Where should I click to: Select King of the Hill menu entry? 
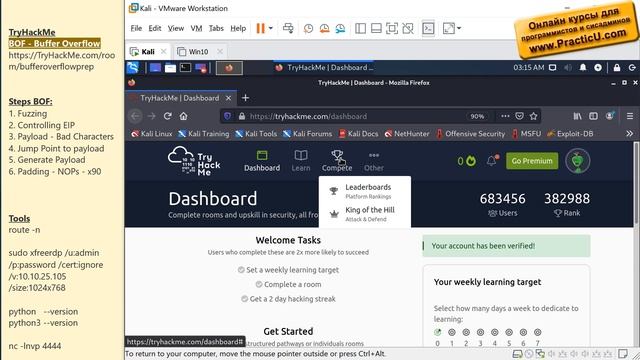coord(364,213)
